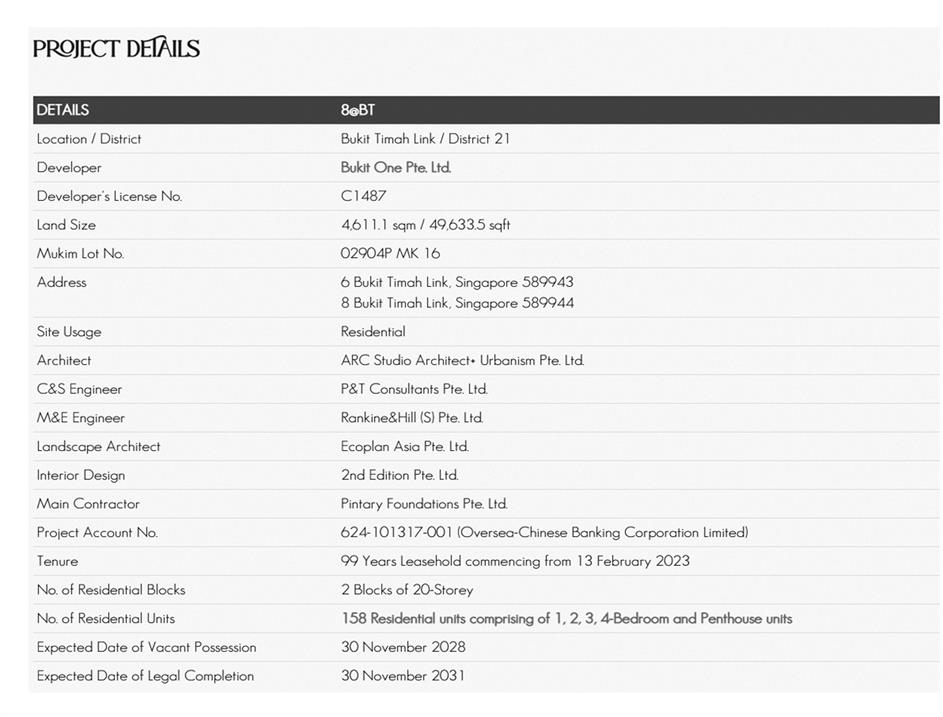The height and width of the screenshot is (717, 943).
Task: Select the 158 Residential units description
Action: tap(566, 619)
